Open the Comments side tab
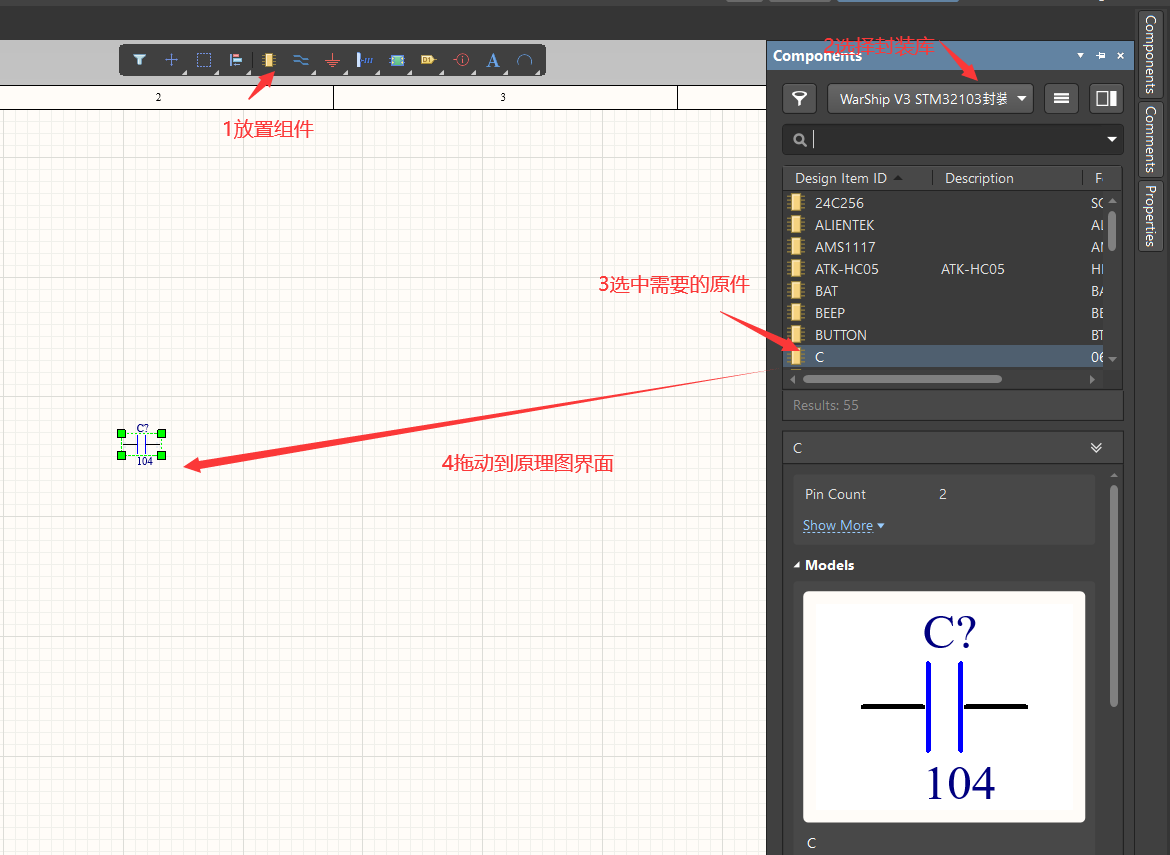The width and height of the screenshot is (1170, 855). (1150, 139)
